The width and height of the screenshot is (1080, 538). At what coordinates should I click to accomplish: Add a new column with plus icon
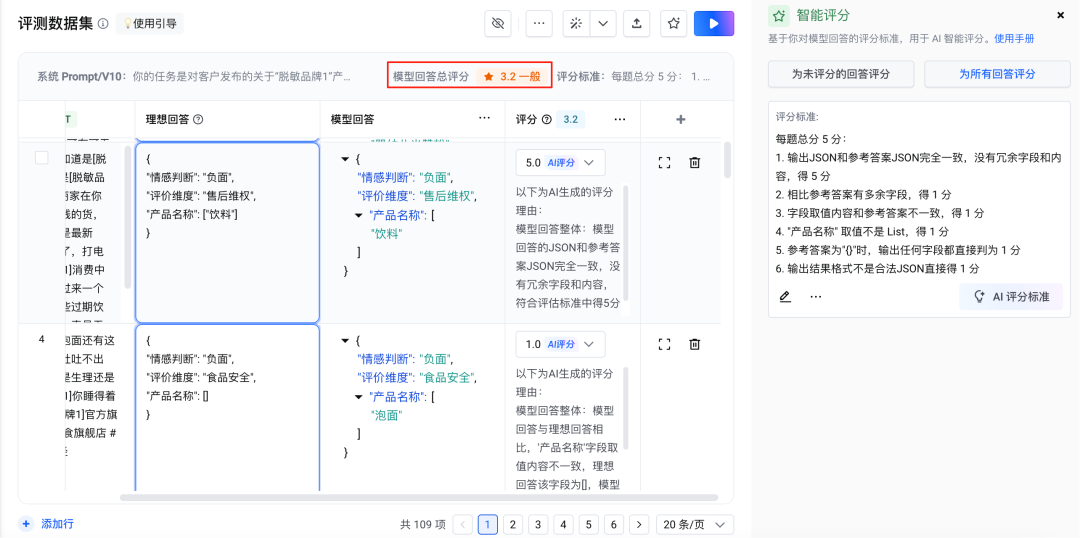pyautogui.click(x=681, y=119)
